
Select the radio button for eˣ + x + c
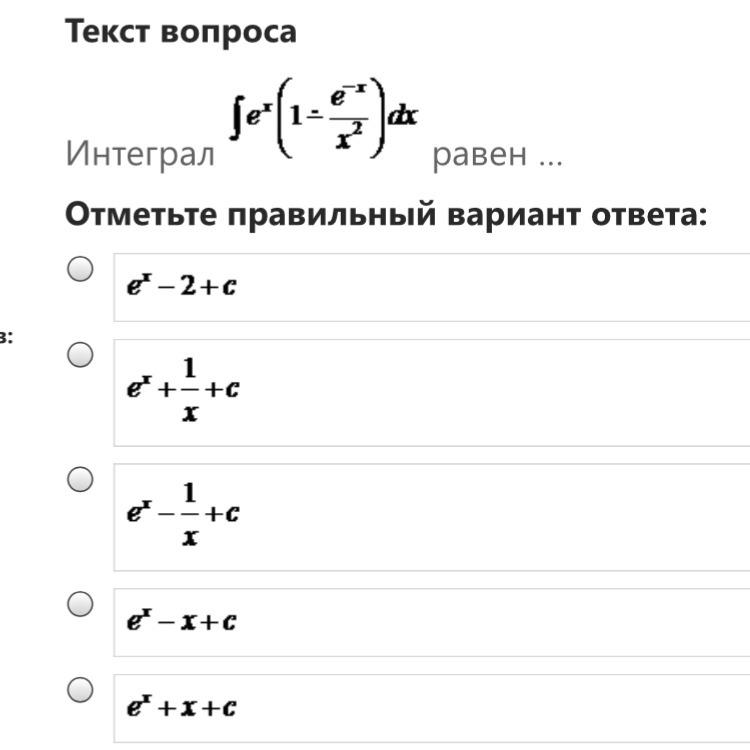tap(80, 690)
